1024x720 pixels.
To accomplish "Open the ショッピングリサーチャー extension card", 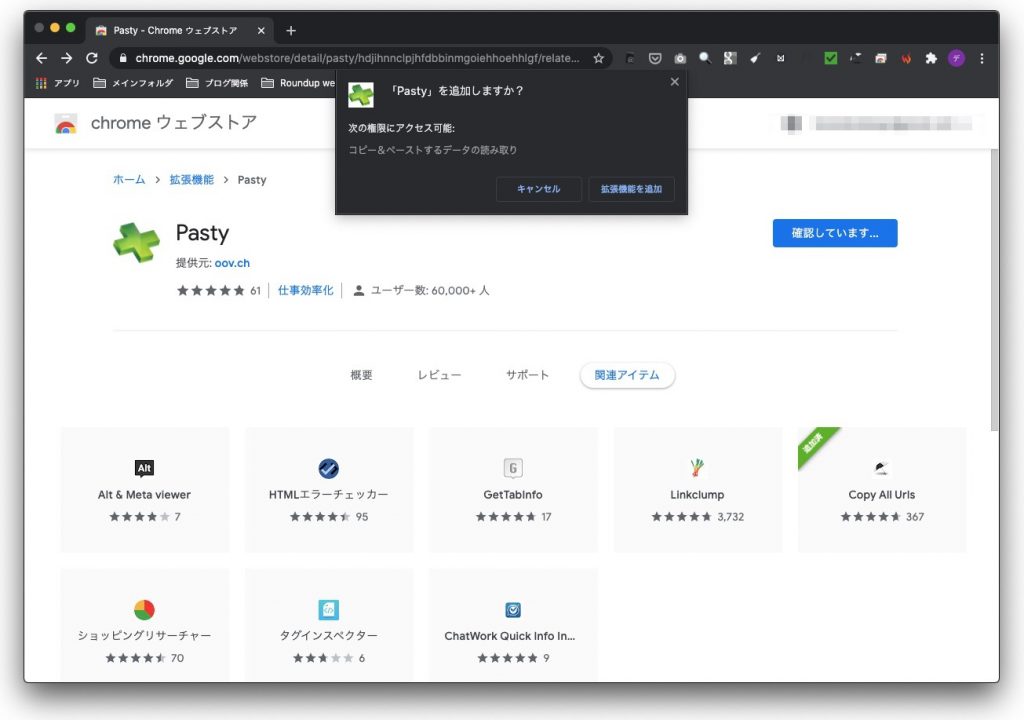I will point(144,625).
